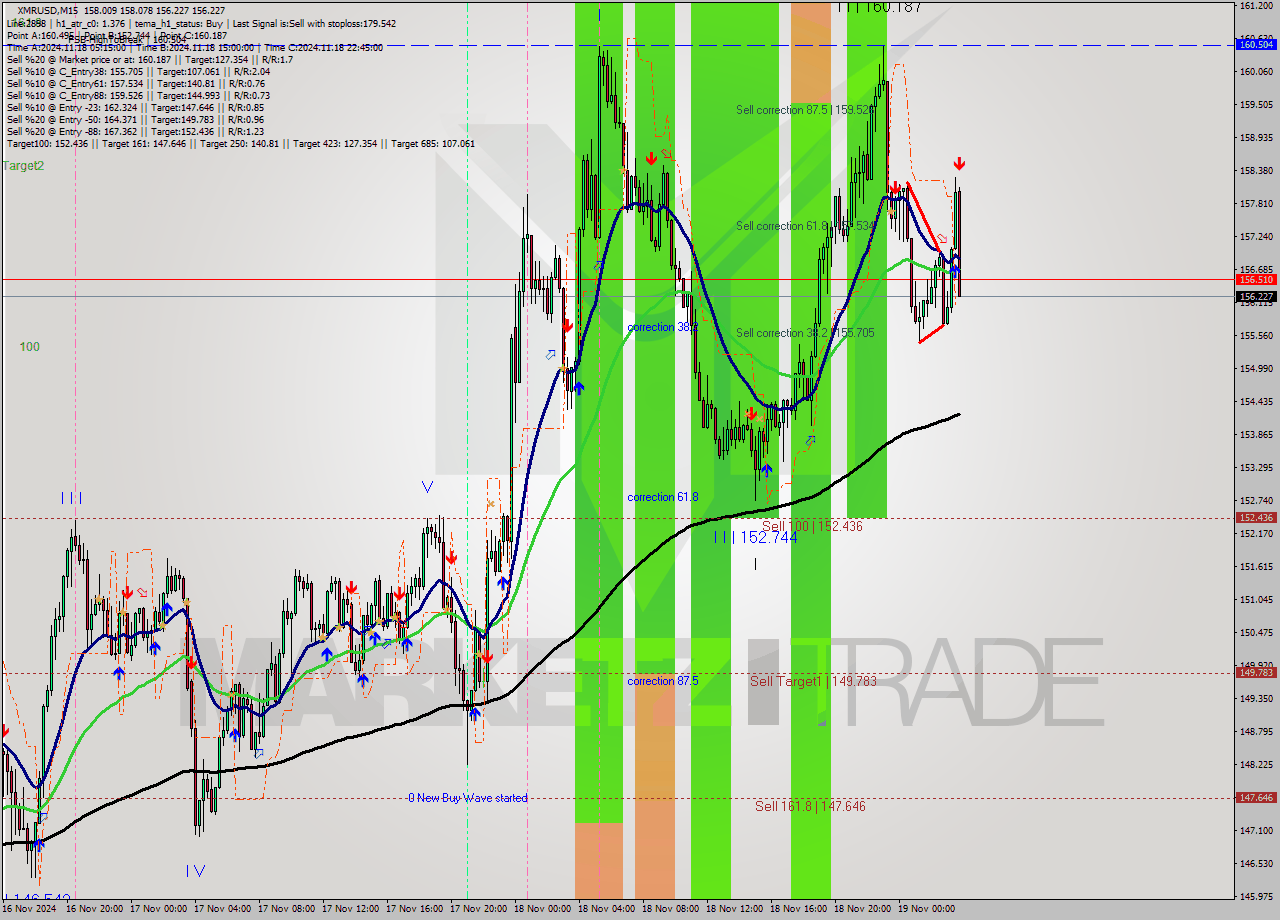Click '17 Nov 04:00' on time axis
1280x920 pixels.
222,909
